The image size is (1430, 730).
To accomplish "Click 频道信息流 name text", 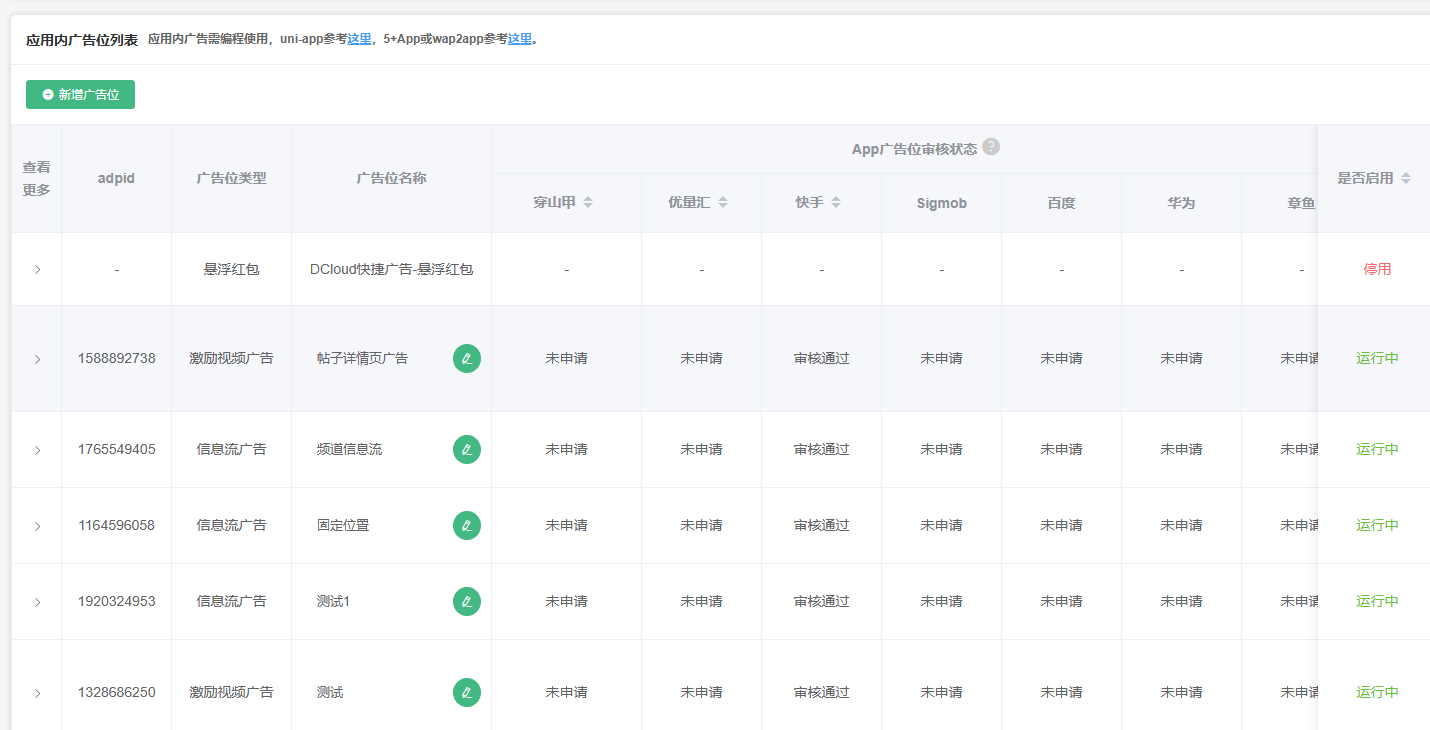I will click(349, 449).
